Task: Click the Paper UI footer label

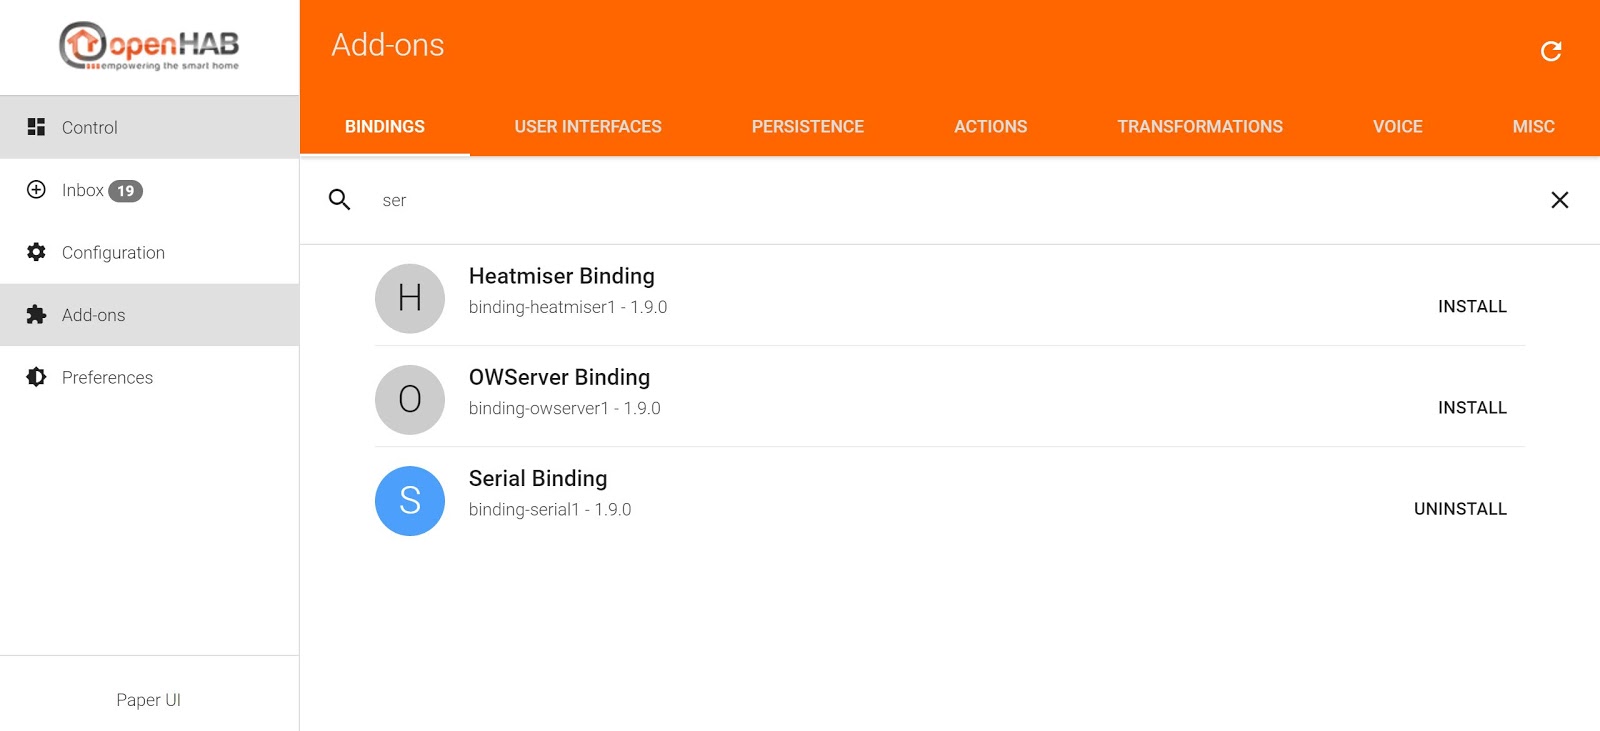Action: pyautogui.click(x=149, y=700)
